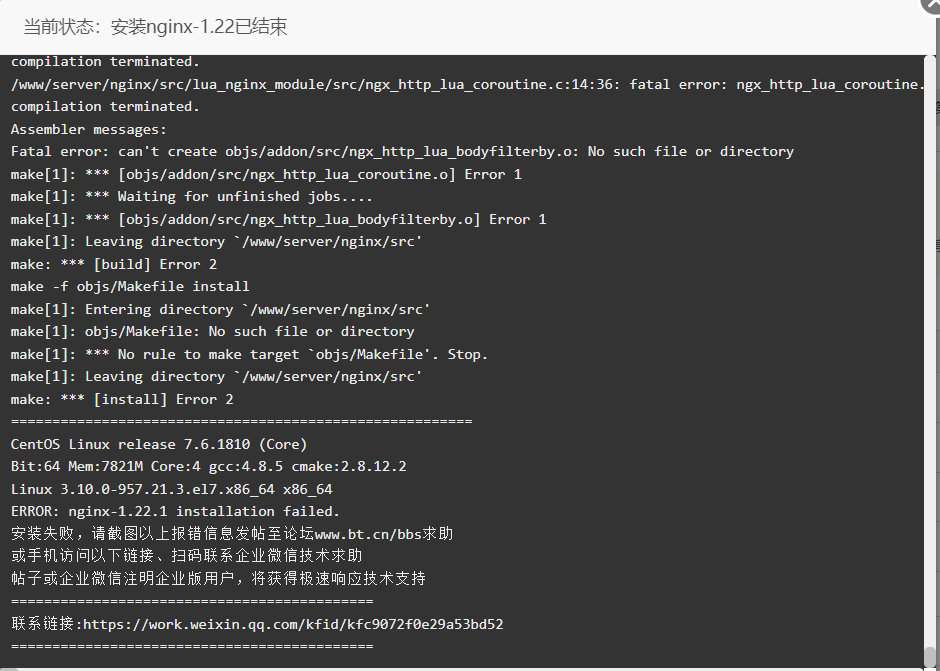Screen dimensions: 940x671
Task: Click the '或手机访问以下链接' WeChat support line
Action: [x=186, y=556]
